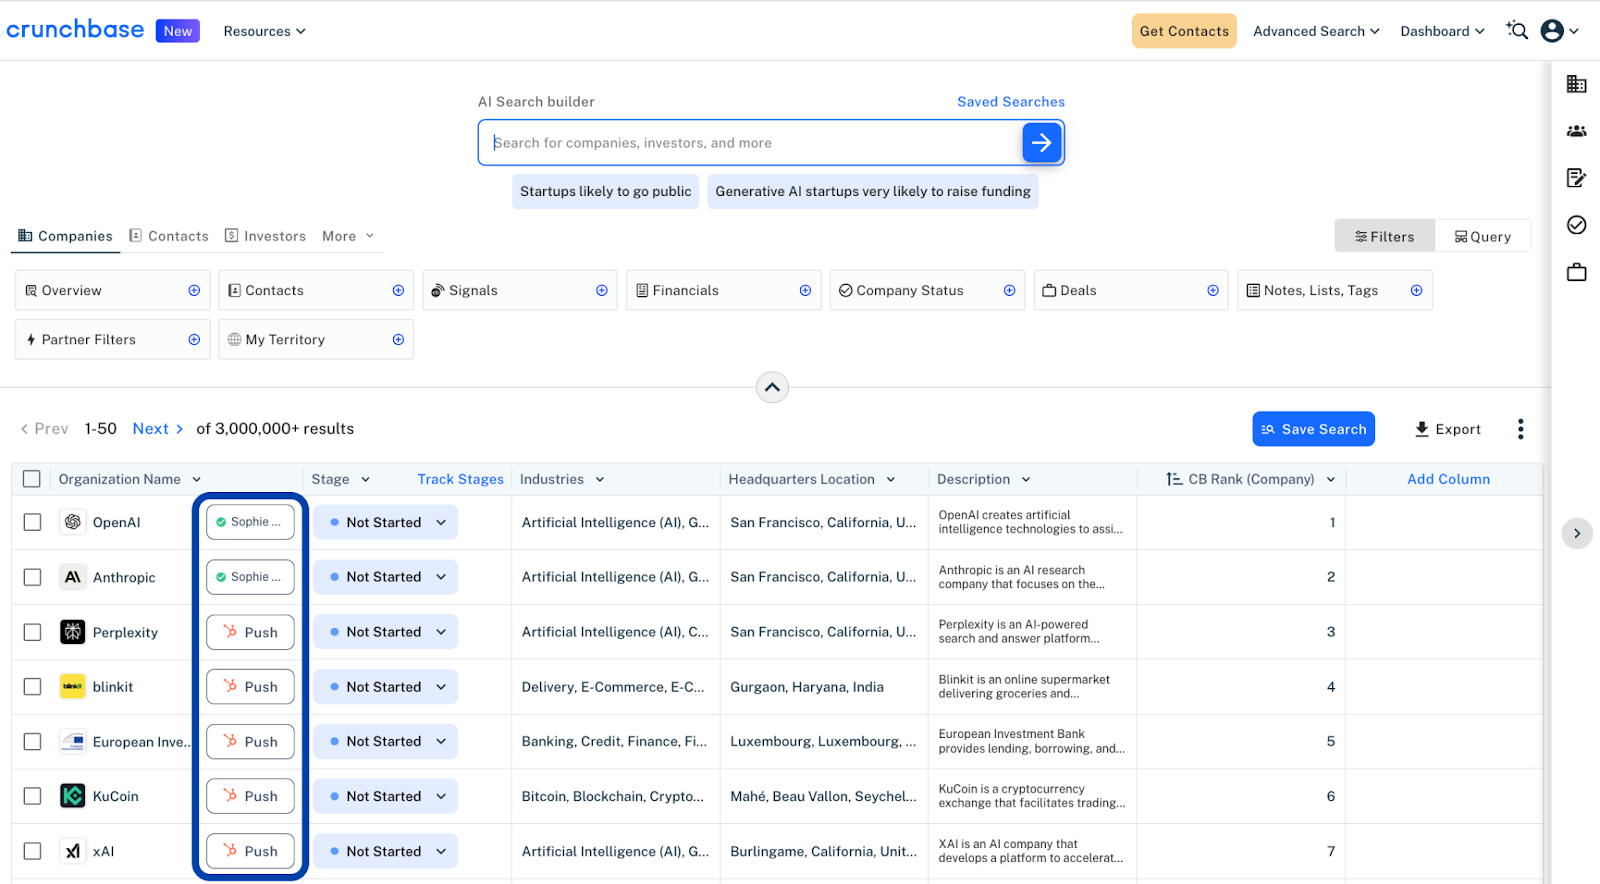
Task: Go to Next page of results
Action: pos(158,429)
